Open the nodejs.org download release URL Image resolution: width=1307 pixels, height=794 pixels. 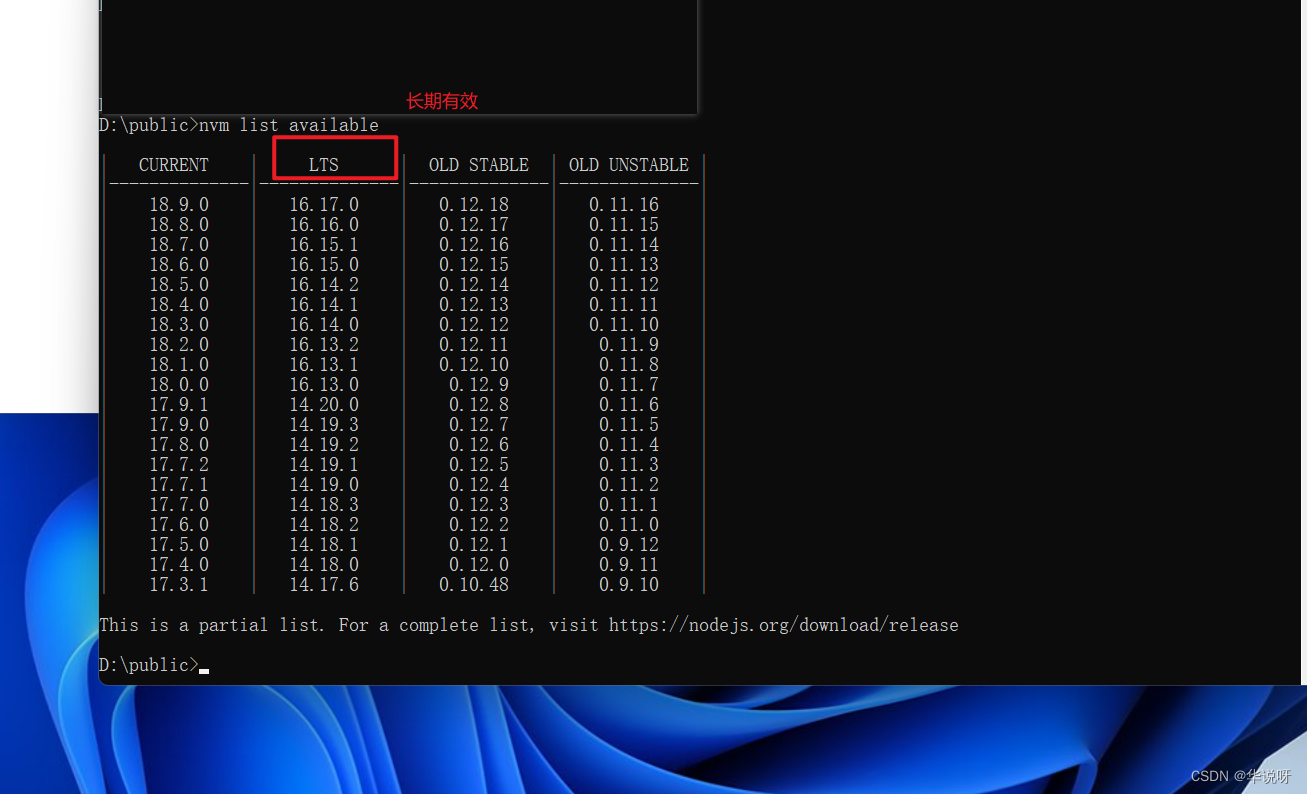tap(784, 625)
